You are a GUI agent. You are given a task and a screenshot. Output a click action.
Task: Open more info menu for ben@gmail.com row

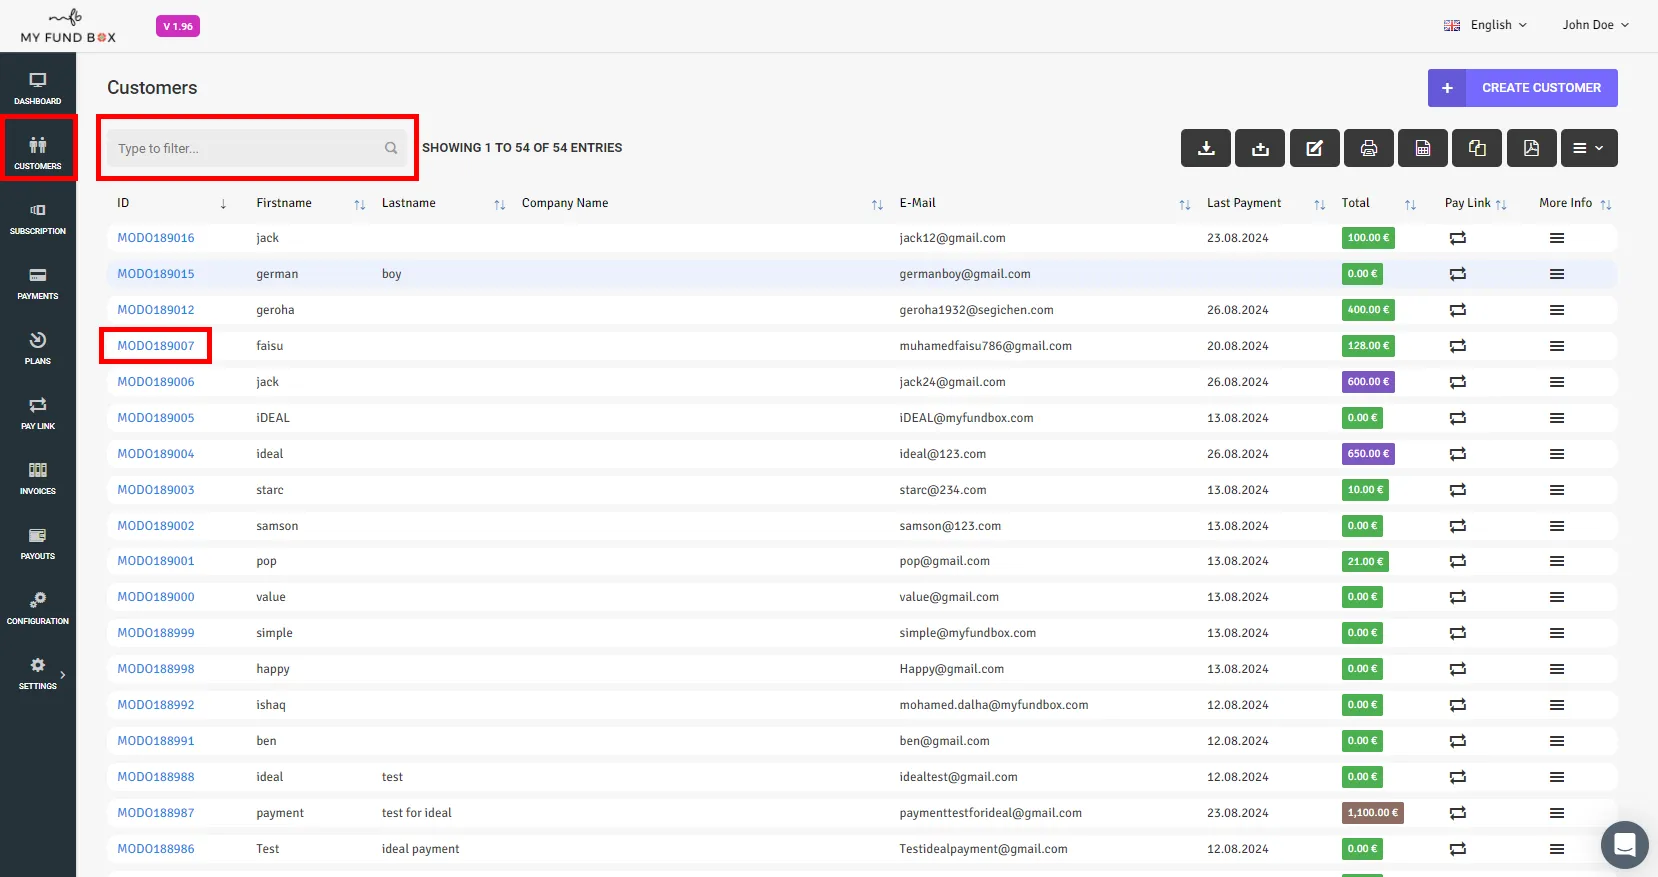(x=1557, y=741)
